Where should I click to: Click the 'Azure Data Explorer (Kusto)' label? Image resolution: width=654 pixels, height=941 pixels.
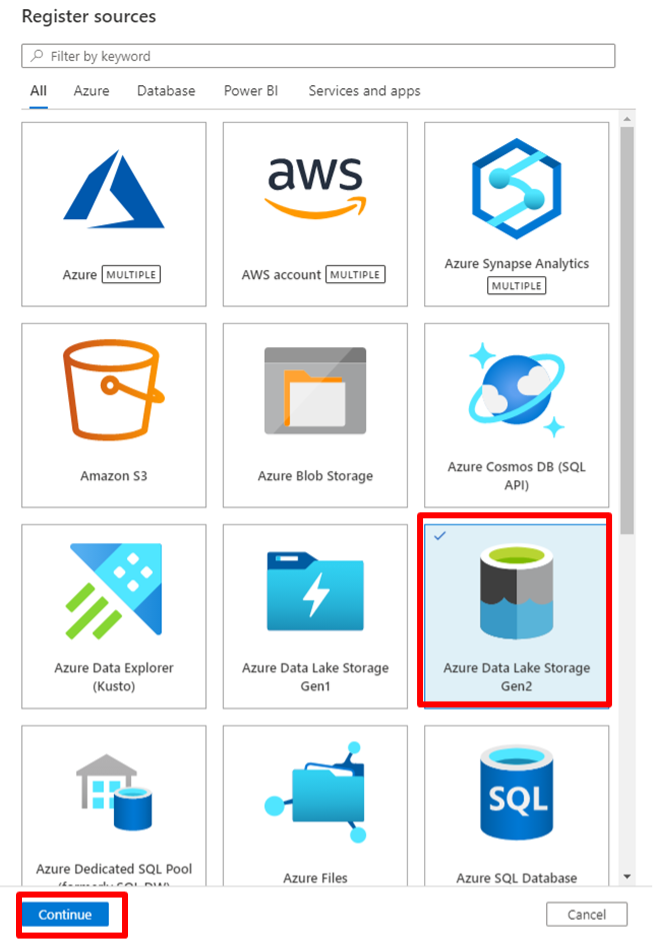pos(113,676)
